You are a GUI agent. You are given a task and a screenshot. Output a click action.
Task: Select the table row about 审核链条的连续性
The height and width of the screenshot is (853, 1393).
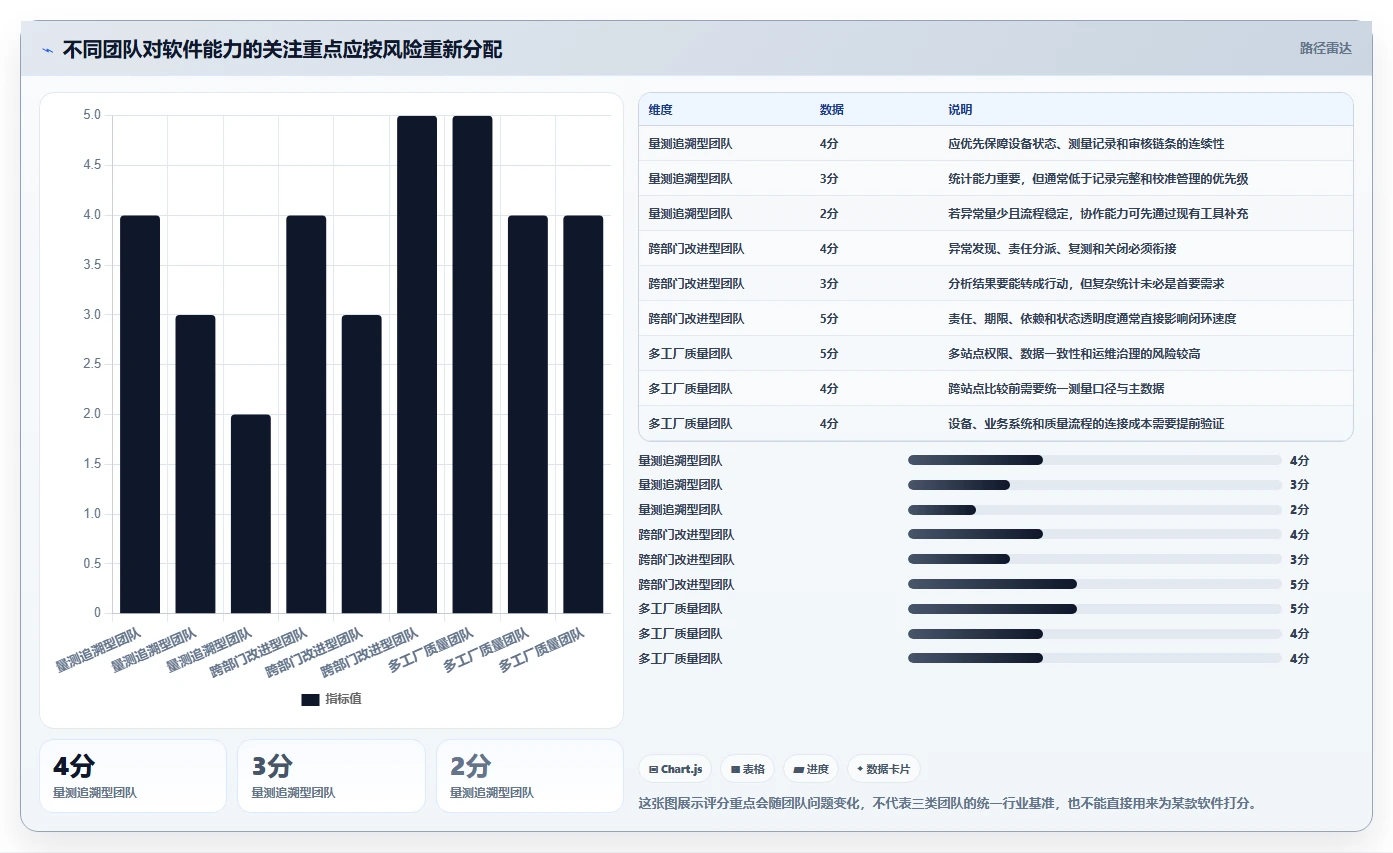click(995, 144)
